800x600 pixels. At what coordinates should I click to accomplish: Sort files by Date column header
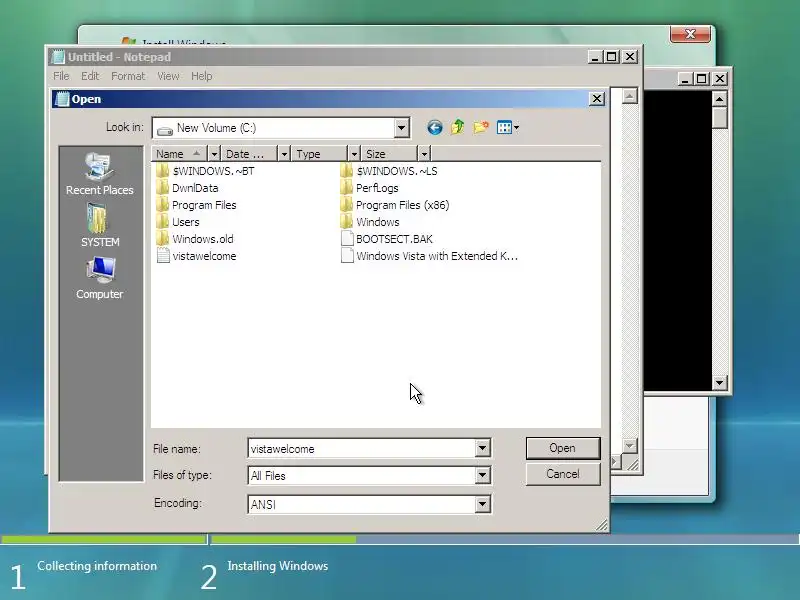point(250,154)
